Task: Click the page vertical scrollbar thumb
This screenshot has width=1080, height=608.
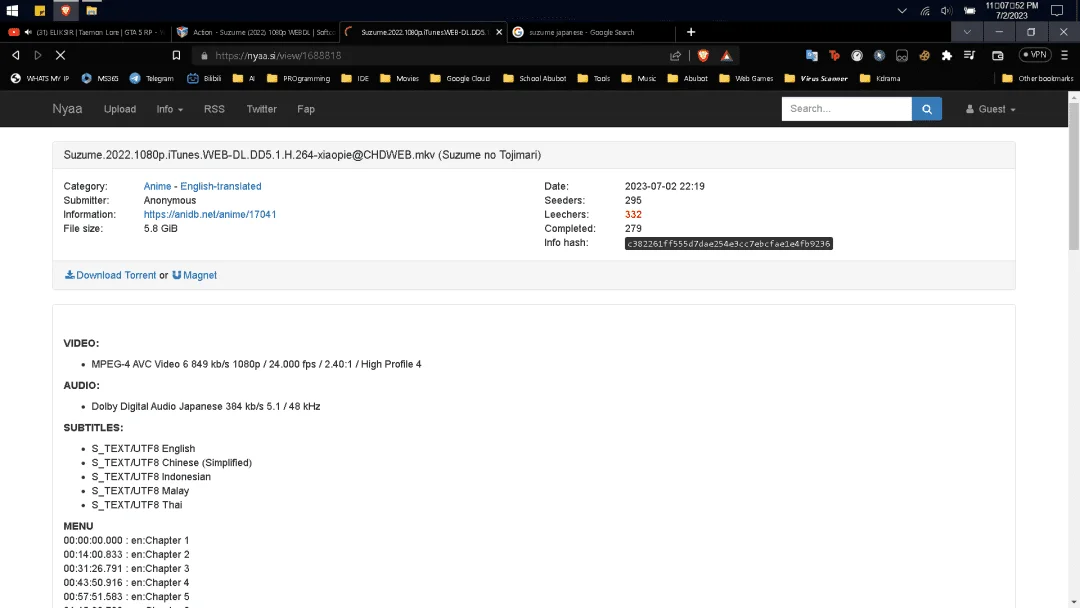Action: (1074, 178)
